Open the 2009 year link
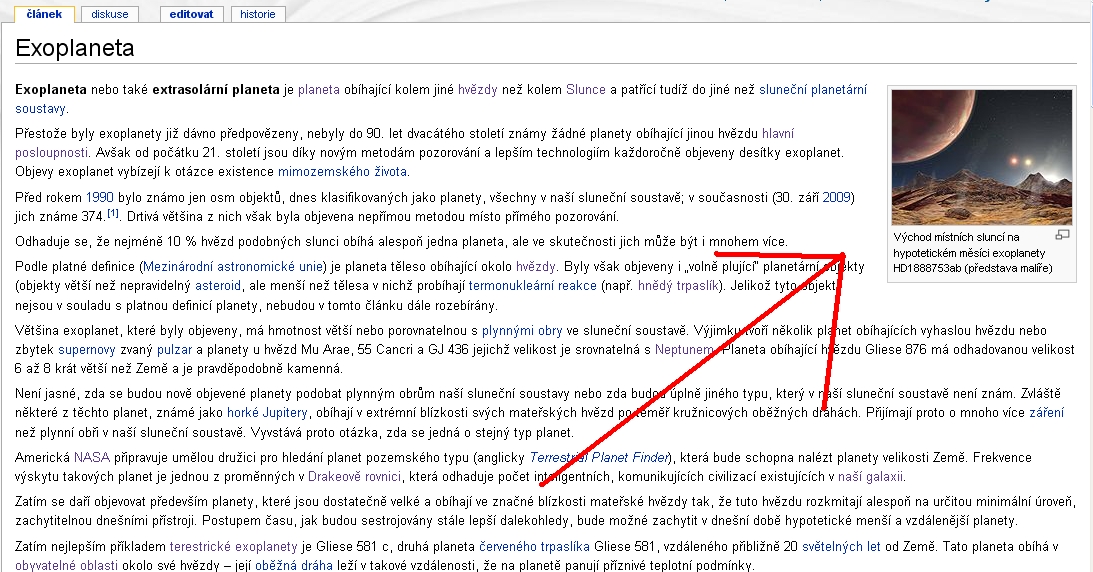 836,197
